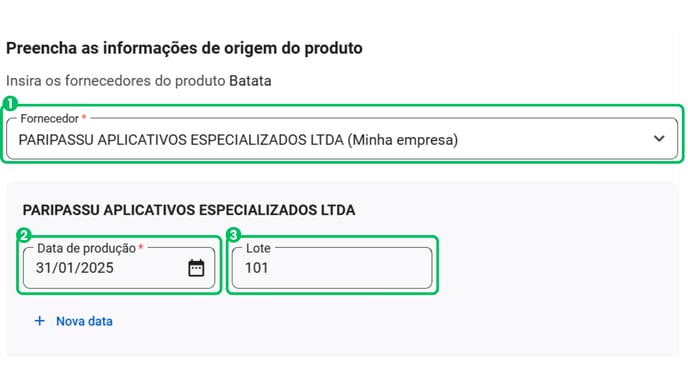Click the Insira os fornecedores instruction text

[139, 81]
